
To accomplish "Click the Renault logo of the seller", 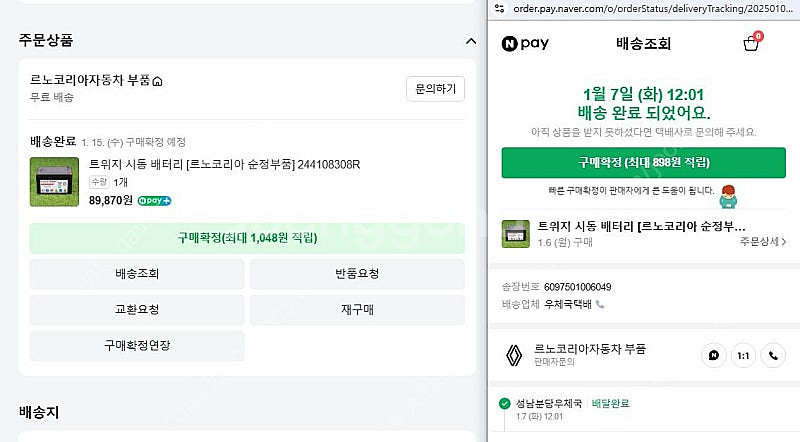I will point(514,355).
